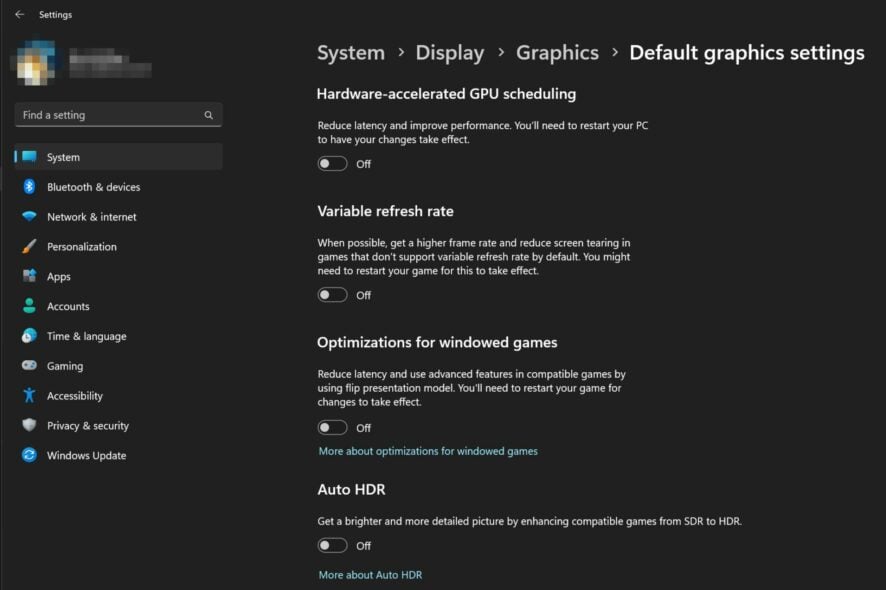This screenshot has width=886, height=590.
Task: Click the Privacy & security shield icon
Action: pyautogui.click(x=29, y=425)
